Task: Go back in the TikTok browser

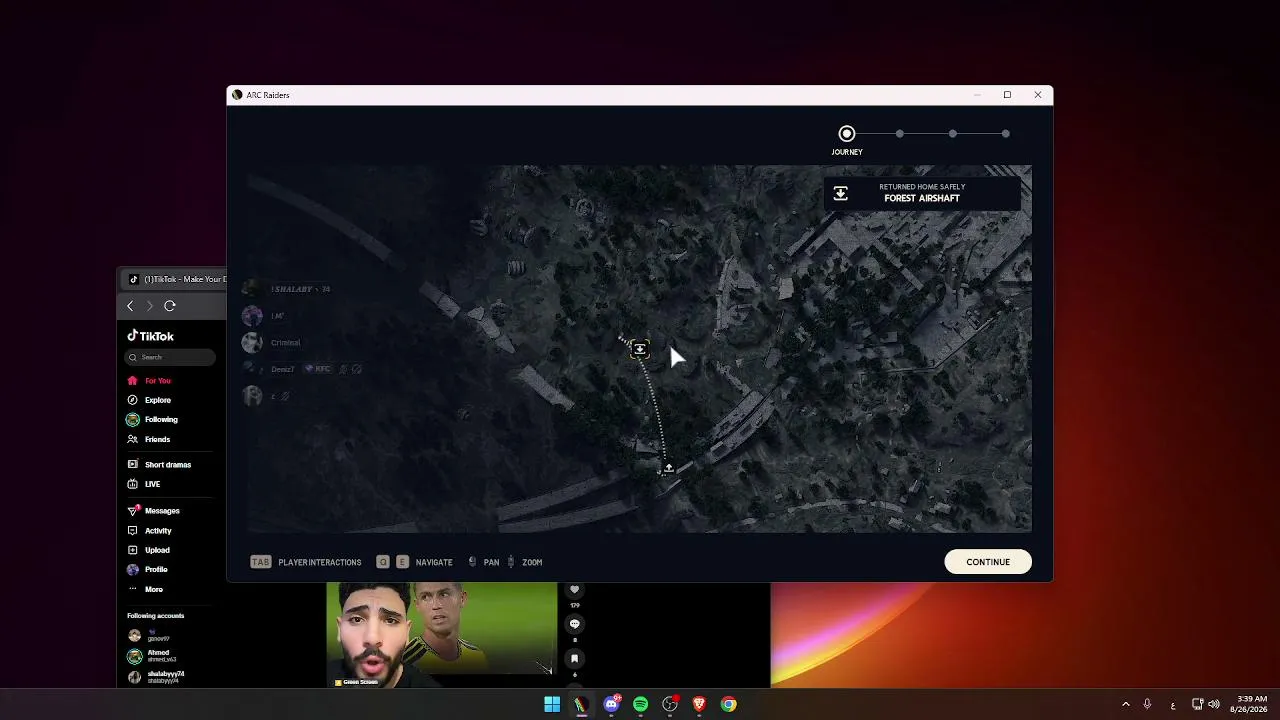Action: coord(130,306)
